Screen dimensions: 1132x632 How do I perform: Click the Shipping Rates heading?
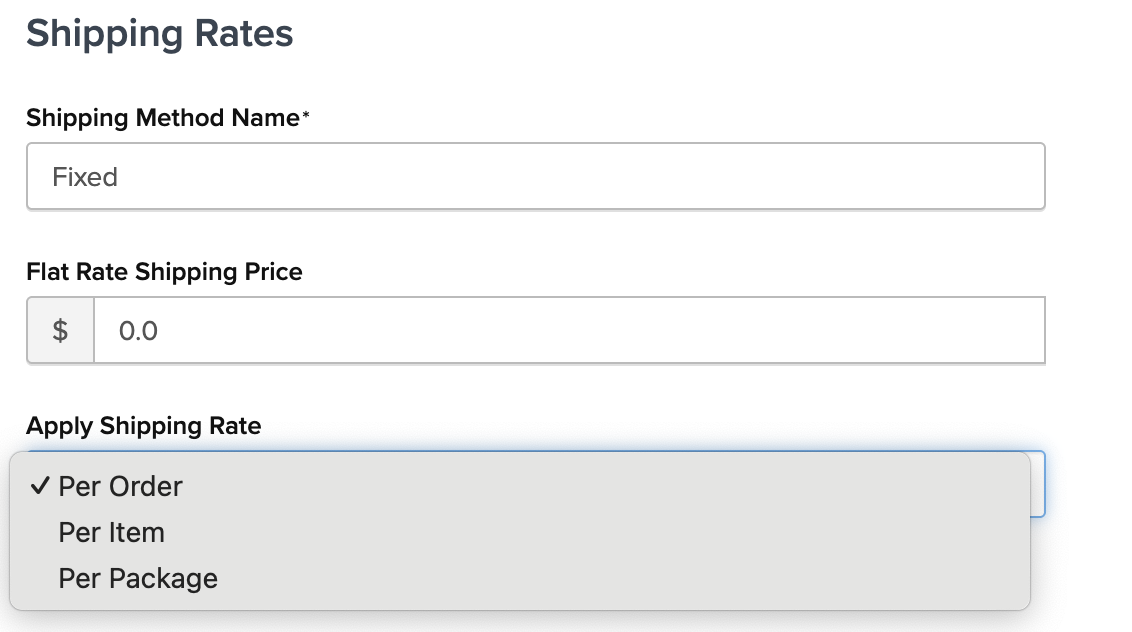160,33
